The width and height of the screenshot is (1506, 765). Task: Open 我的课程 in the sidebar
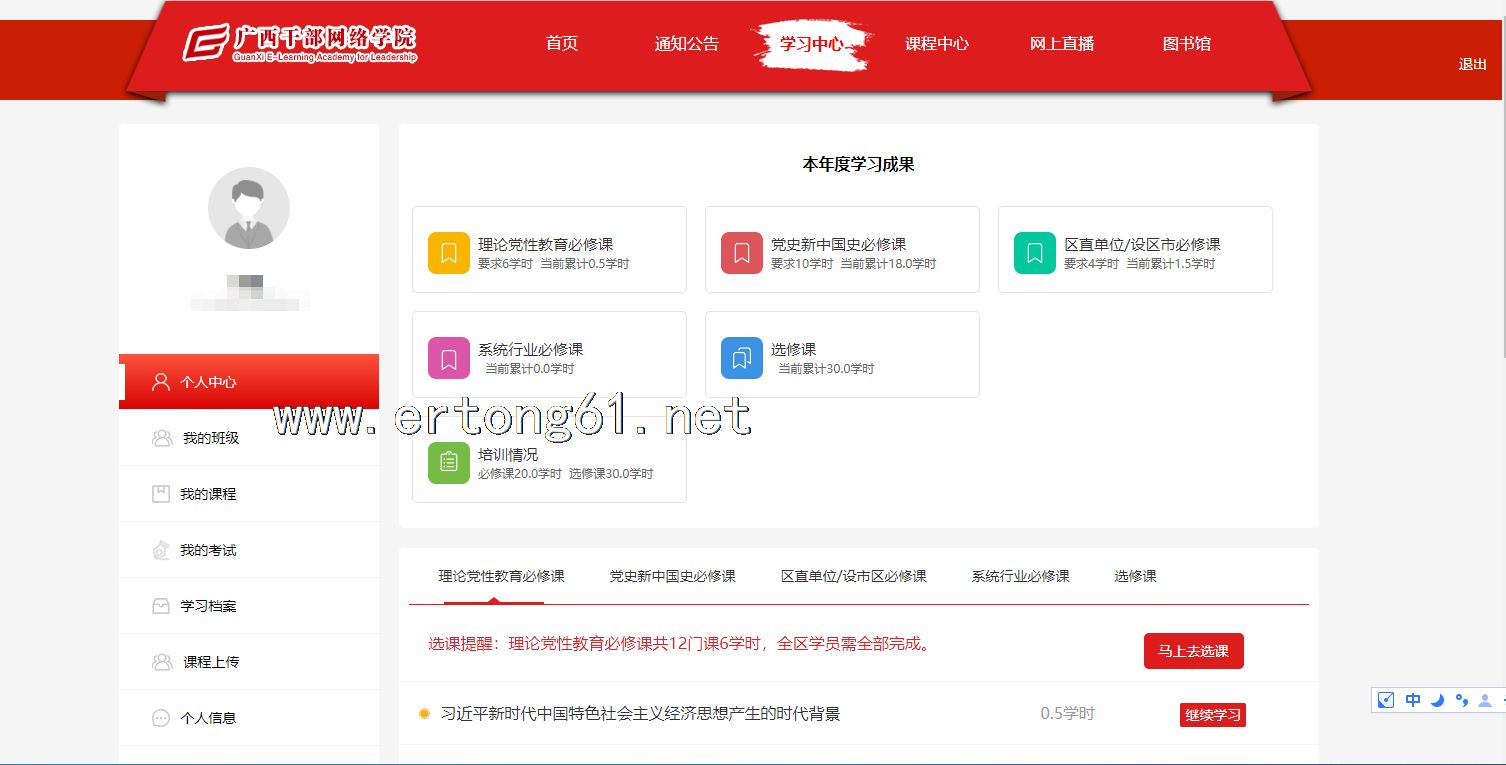click(208, 494)
